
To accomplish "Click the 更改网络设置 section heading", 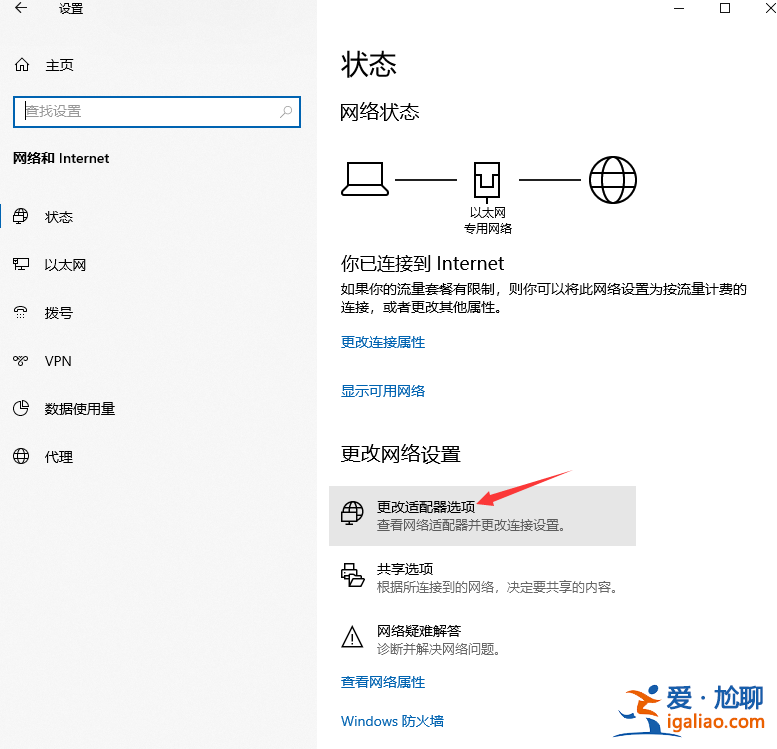I will point(401,454).
